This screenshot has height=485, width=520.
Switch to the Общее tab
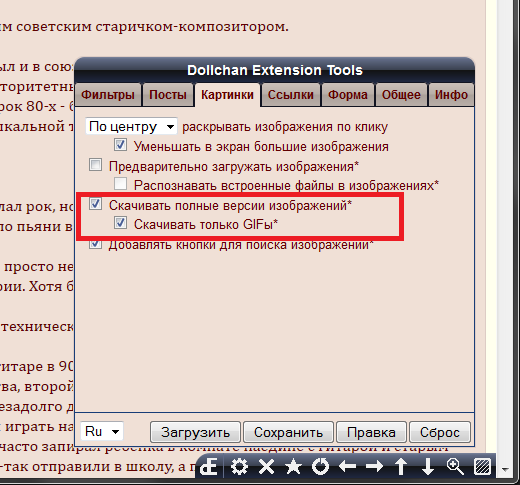pos(401,95)
